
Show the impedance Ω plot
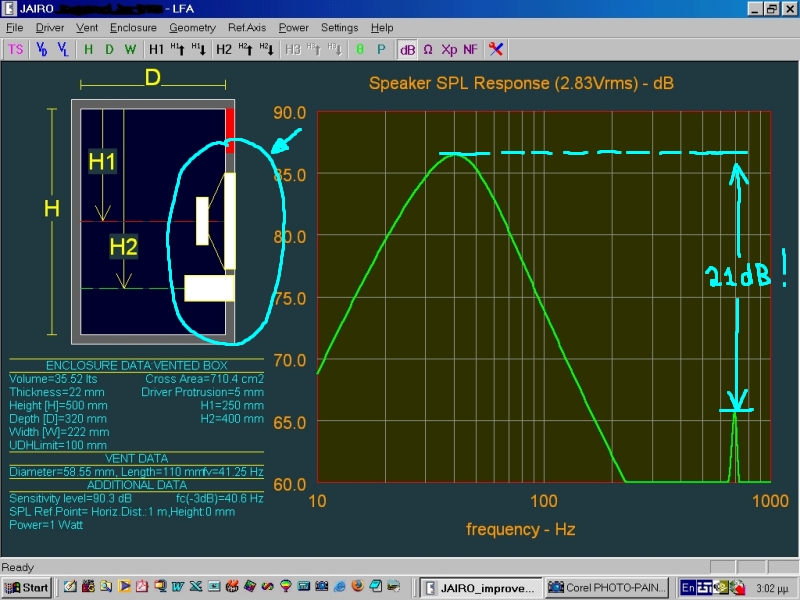[428, 49]
